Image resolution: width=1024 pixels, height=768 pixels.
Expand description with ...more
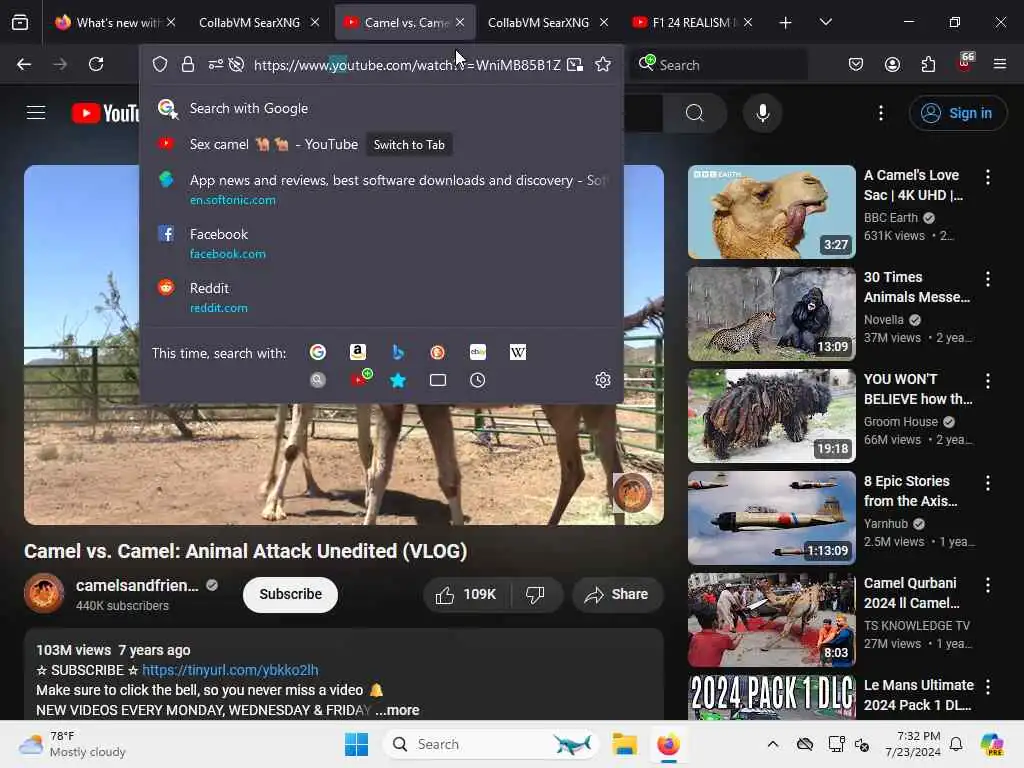coord(398,710)
